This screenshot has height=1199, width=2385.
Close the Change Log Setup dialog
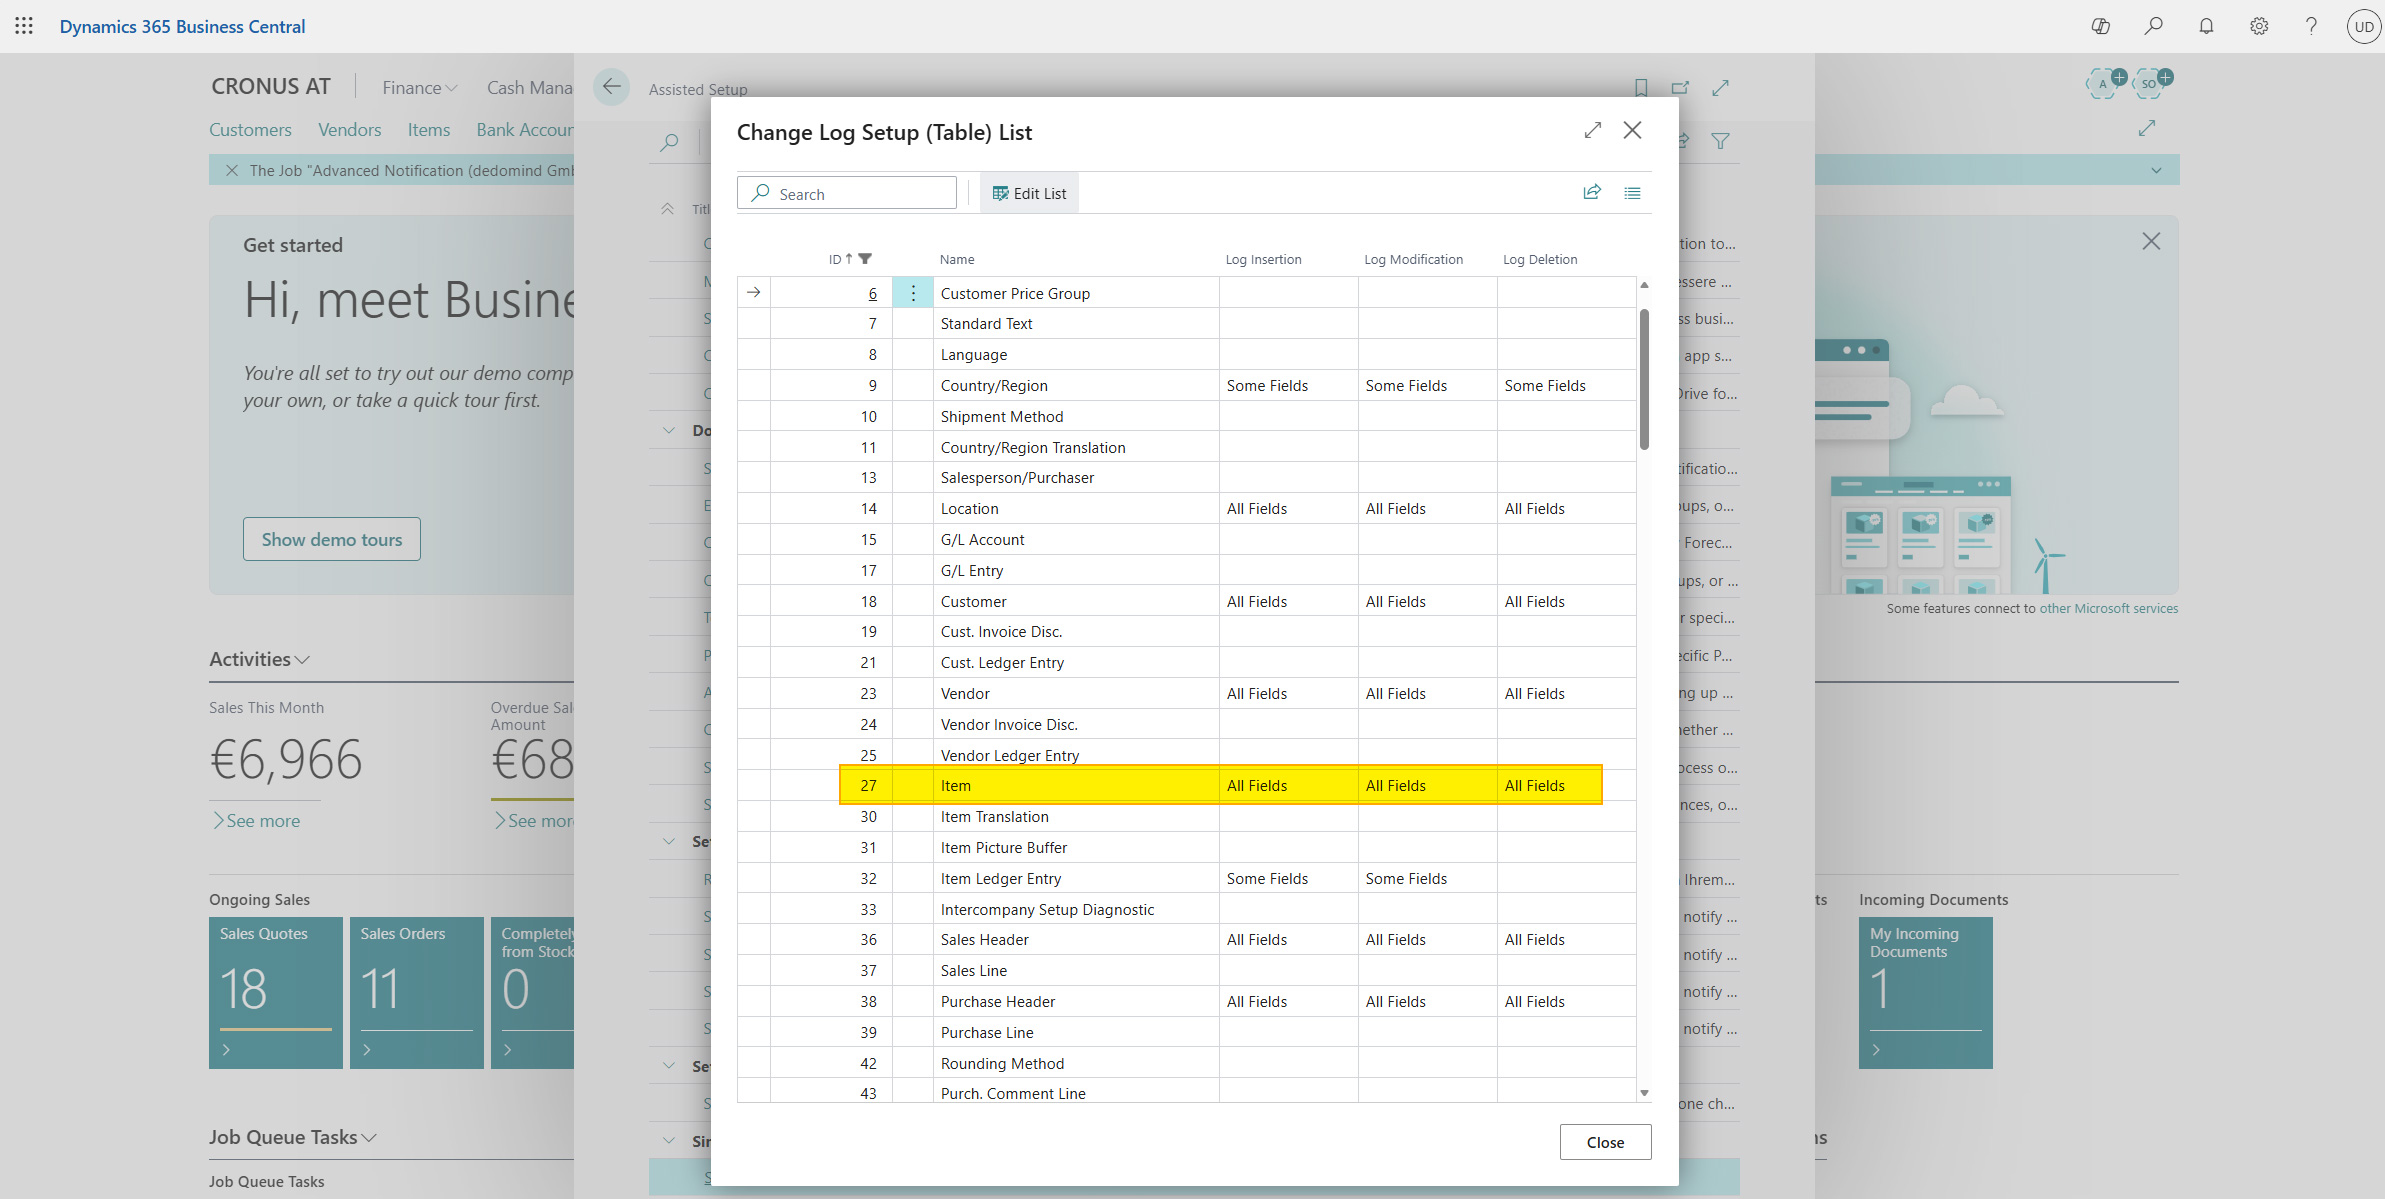[1632, 130]
